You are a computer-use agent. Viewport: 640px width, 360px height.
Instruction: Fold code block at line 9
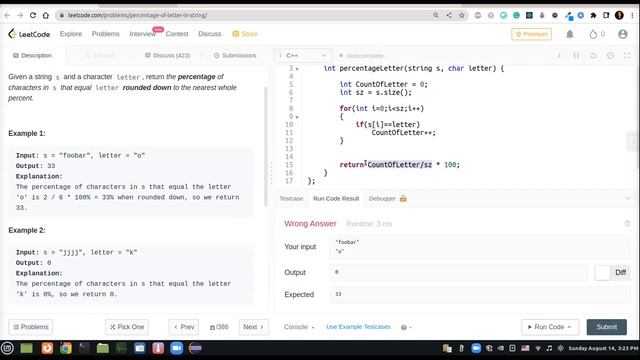(x=297, y=117)
